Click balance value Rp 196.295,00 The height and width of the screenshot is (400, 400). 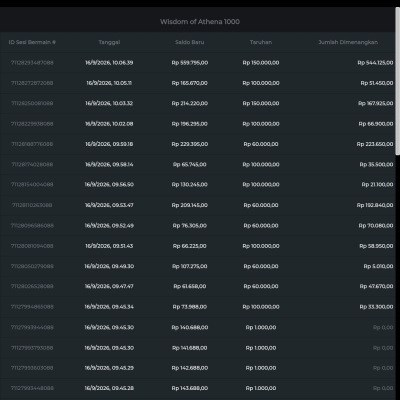click(190, 124)
